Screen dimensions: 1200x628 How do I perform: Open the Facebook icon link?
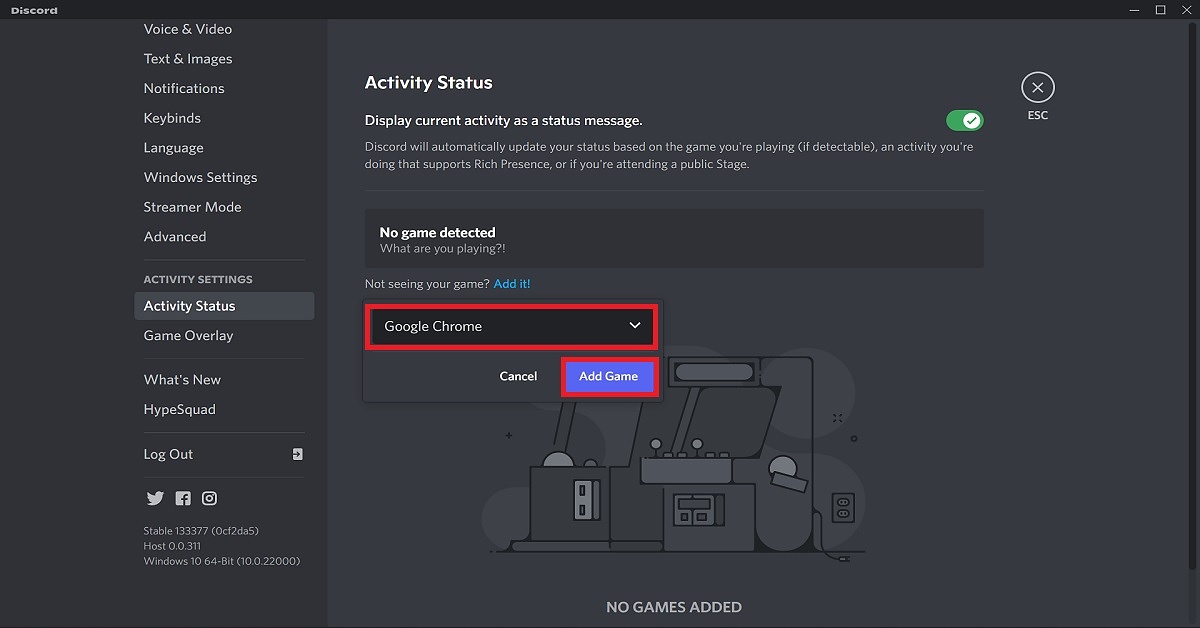tap(183, 498)
